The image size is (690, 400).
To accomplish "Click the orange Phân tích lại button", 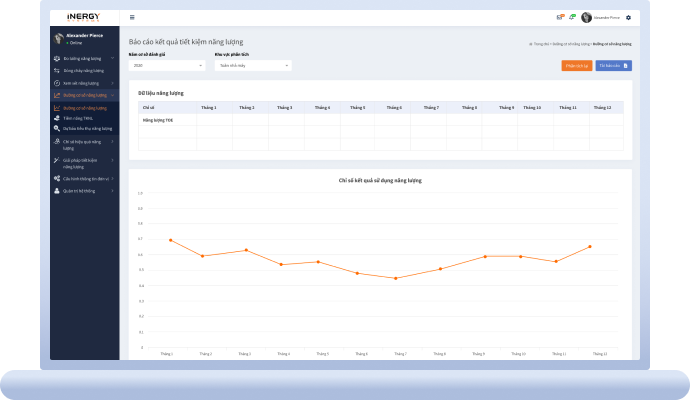I will pyautogui.click(x=576, y=65).
